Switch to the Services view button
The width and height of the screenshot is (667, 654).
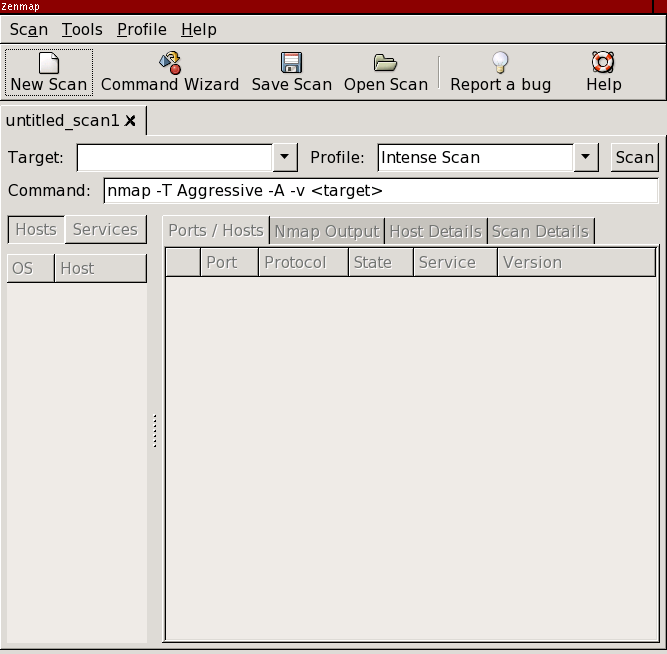105,229
